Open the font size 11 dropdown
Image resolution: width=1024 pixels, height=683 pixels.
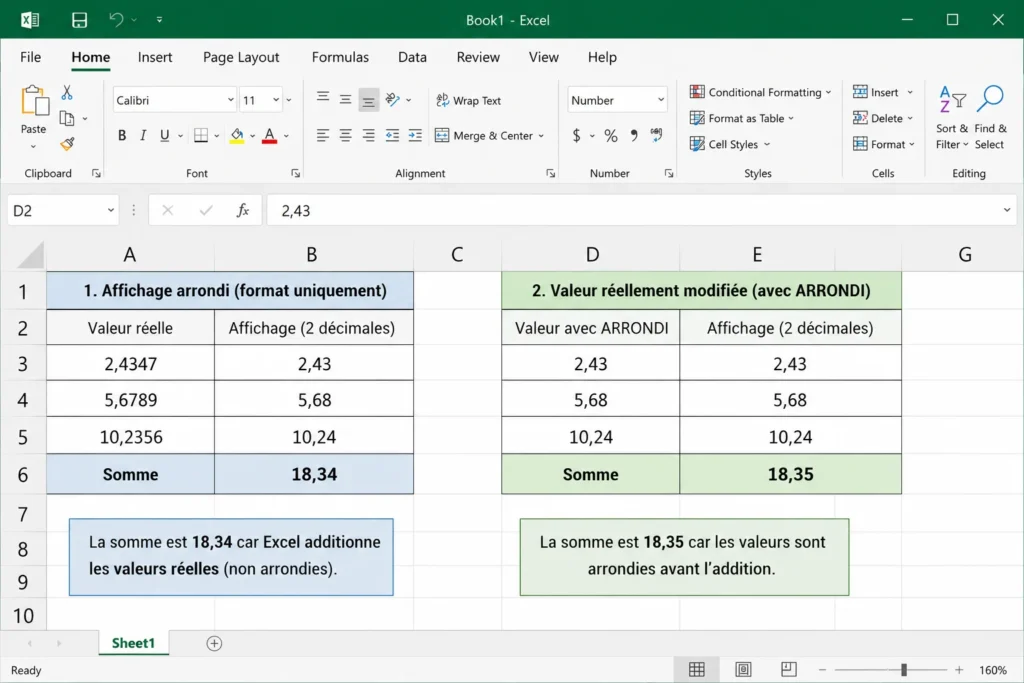[276, 100]
